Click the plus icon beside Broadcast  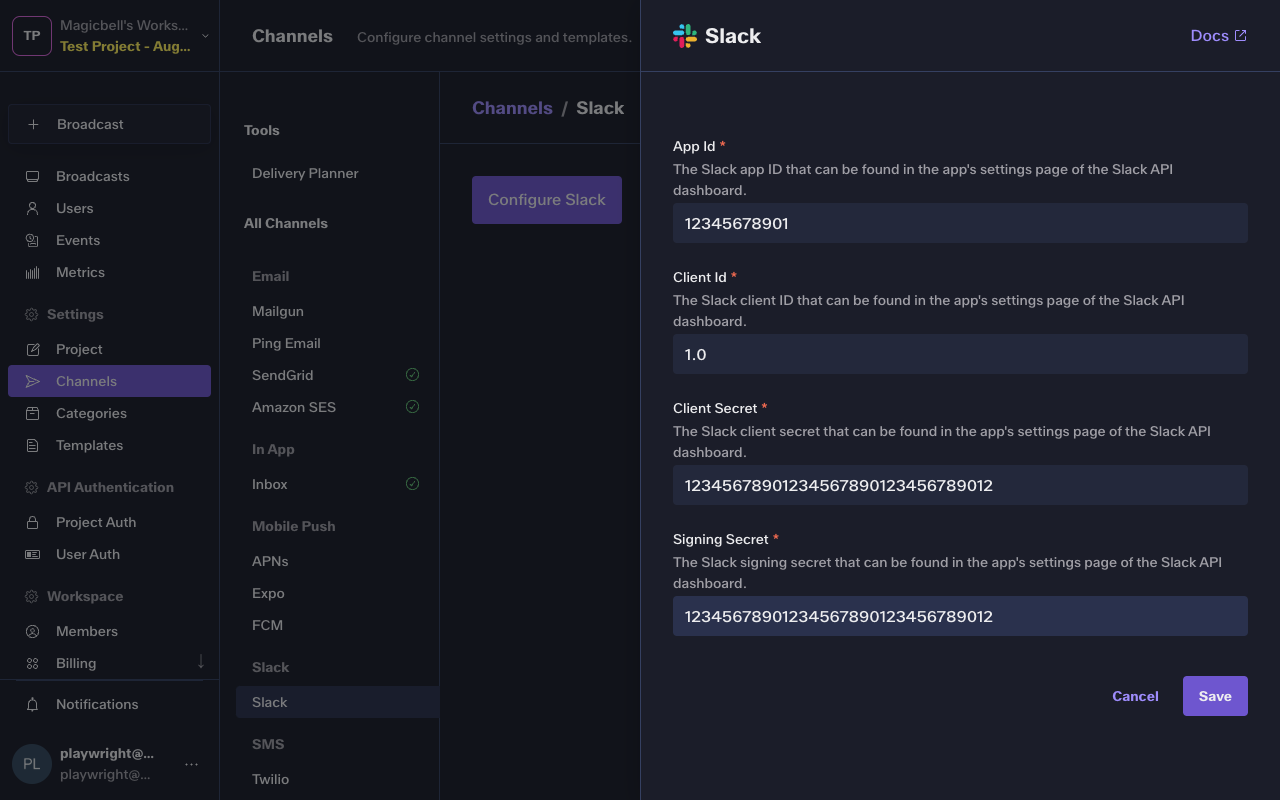click(33, 124)
